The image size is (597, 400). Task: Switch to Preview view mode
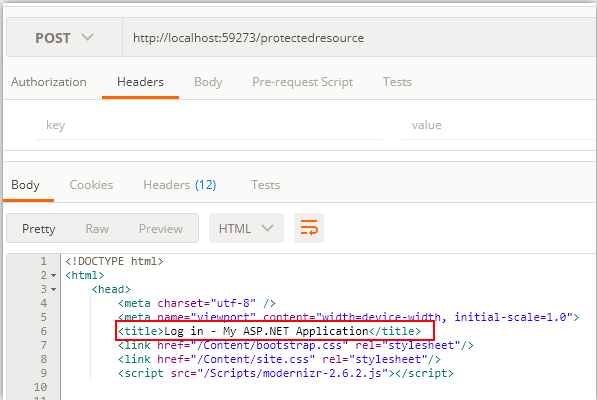tap(161, 228)
